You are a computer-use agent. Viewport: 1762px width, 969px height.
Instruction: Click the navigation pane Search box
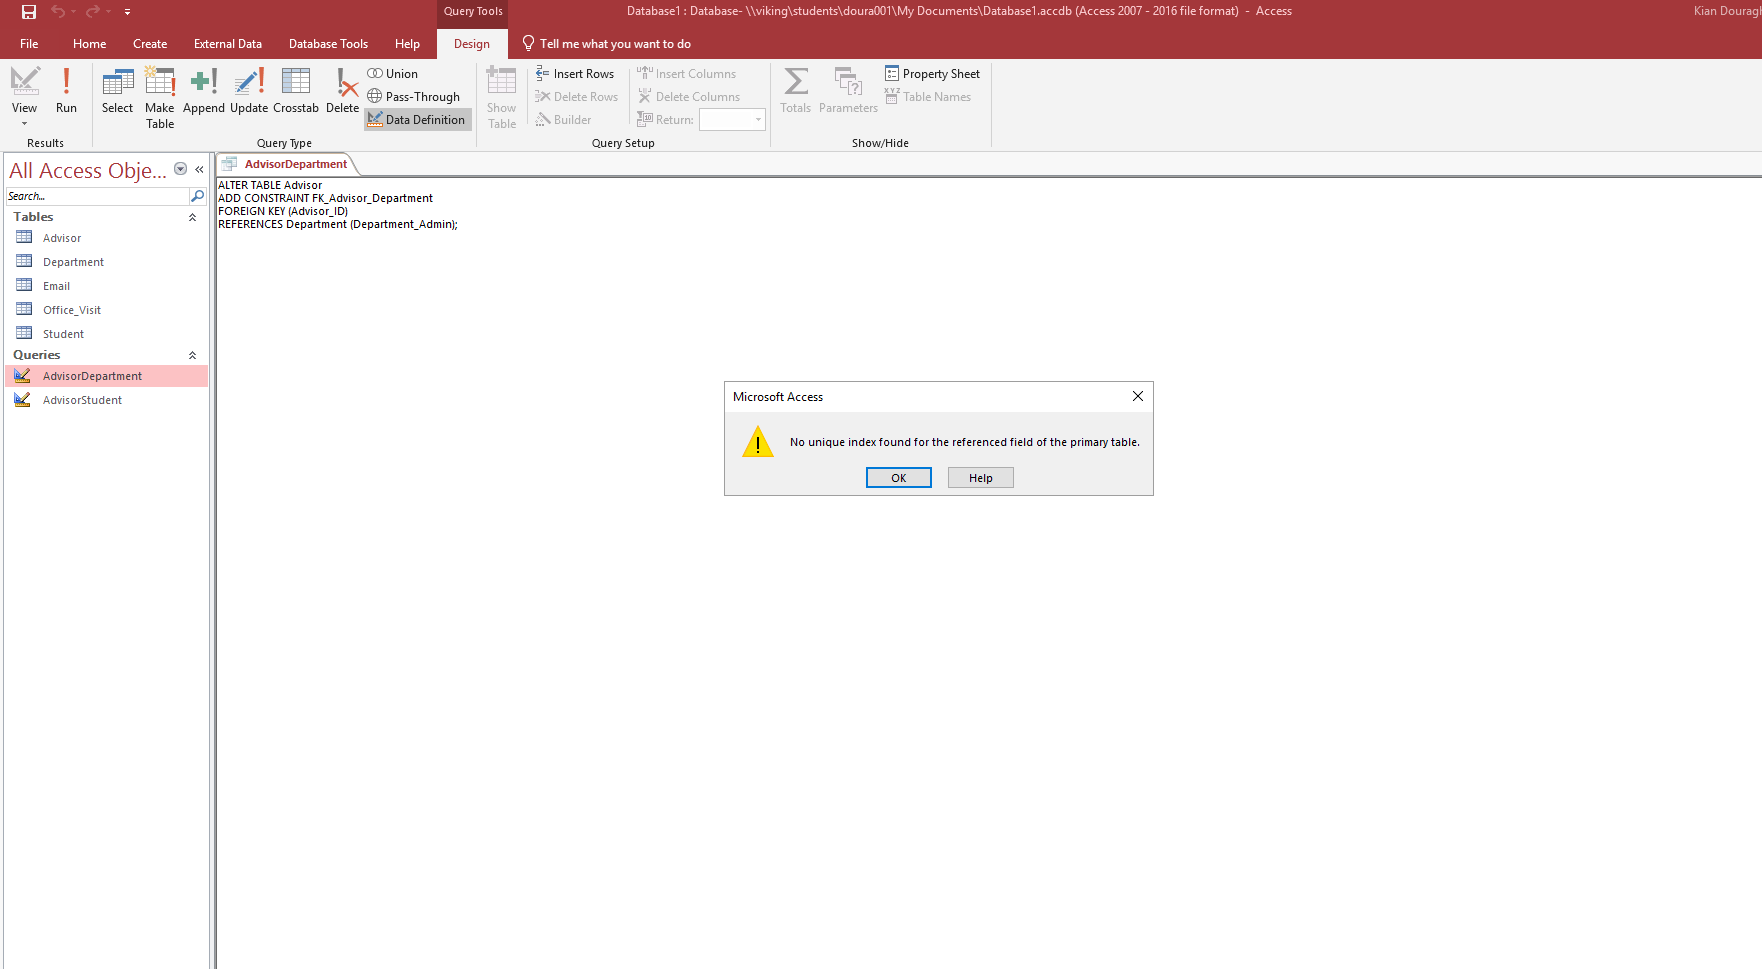point(97,196)
